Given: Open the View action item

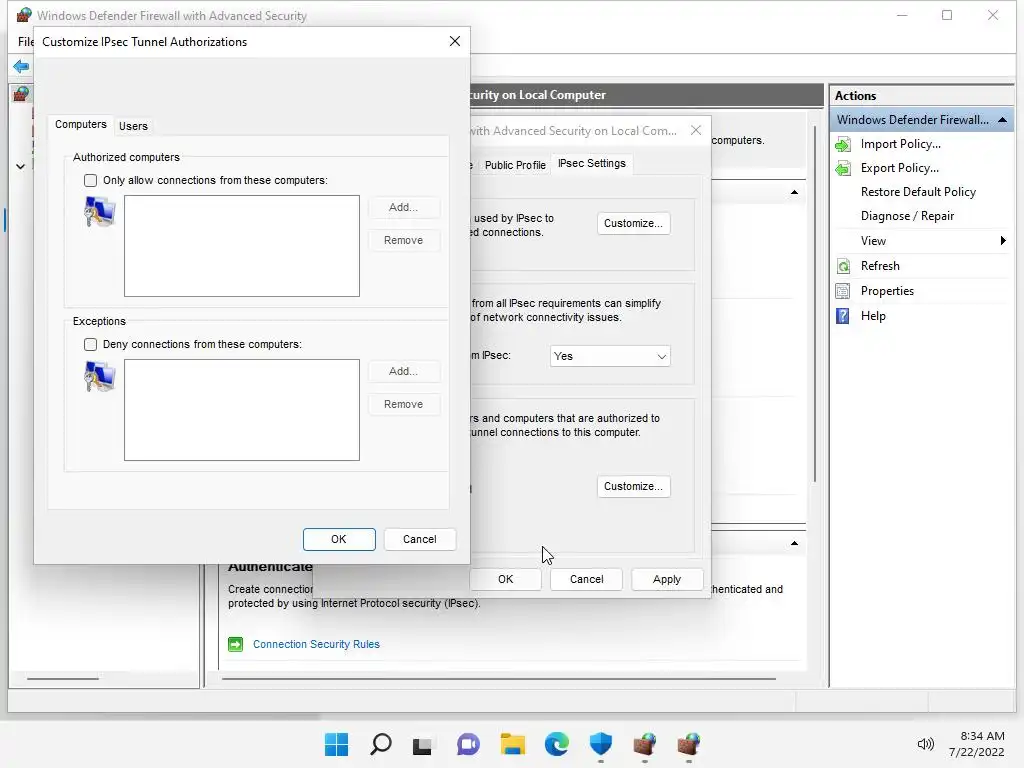Looking at the screenshot, I should coord(873,241).
